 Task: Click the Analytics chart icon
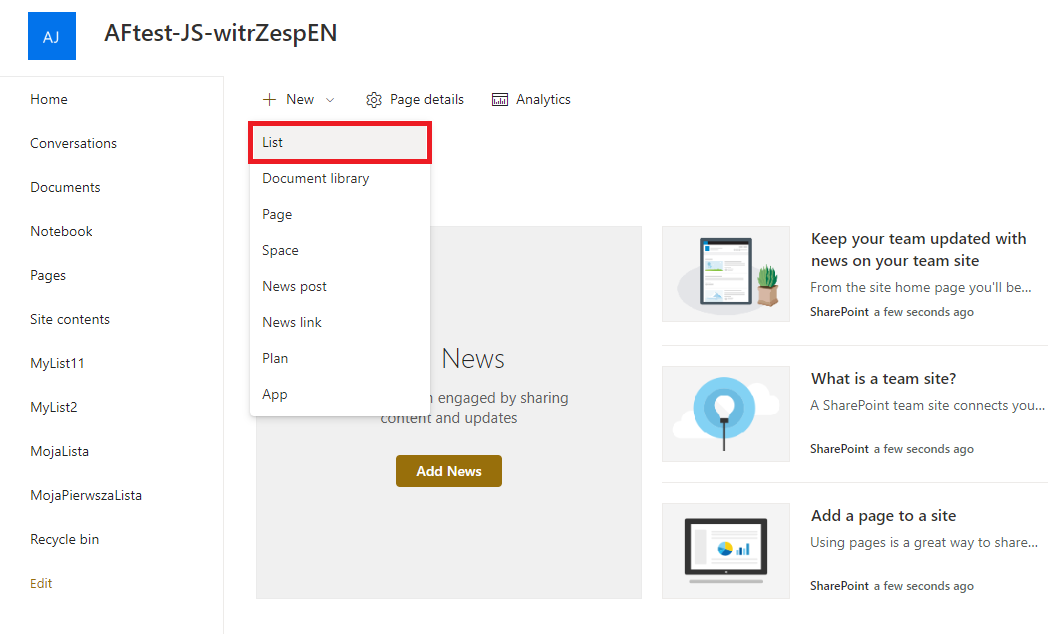click(x=500, y=100)
